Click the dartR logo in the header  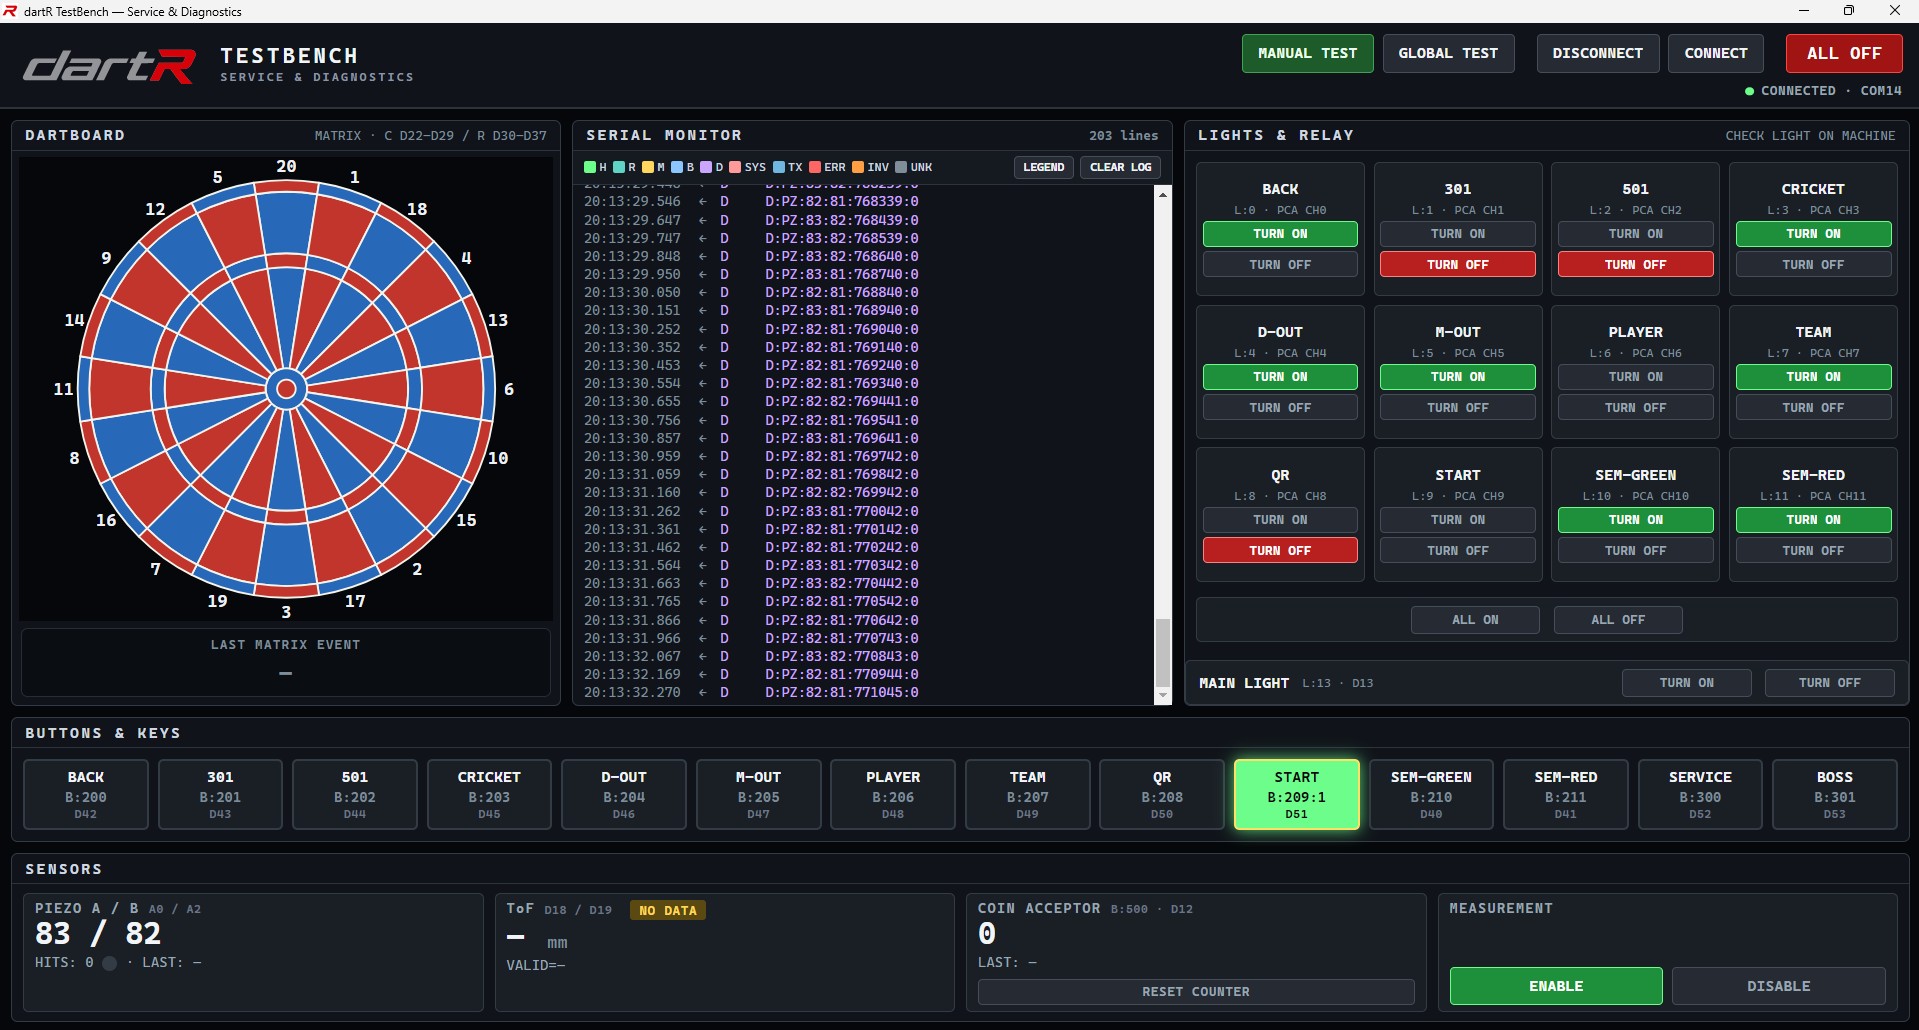pos(110,66)
